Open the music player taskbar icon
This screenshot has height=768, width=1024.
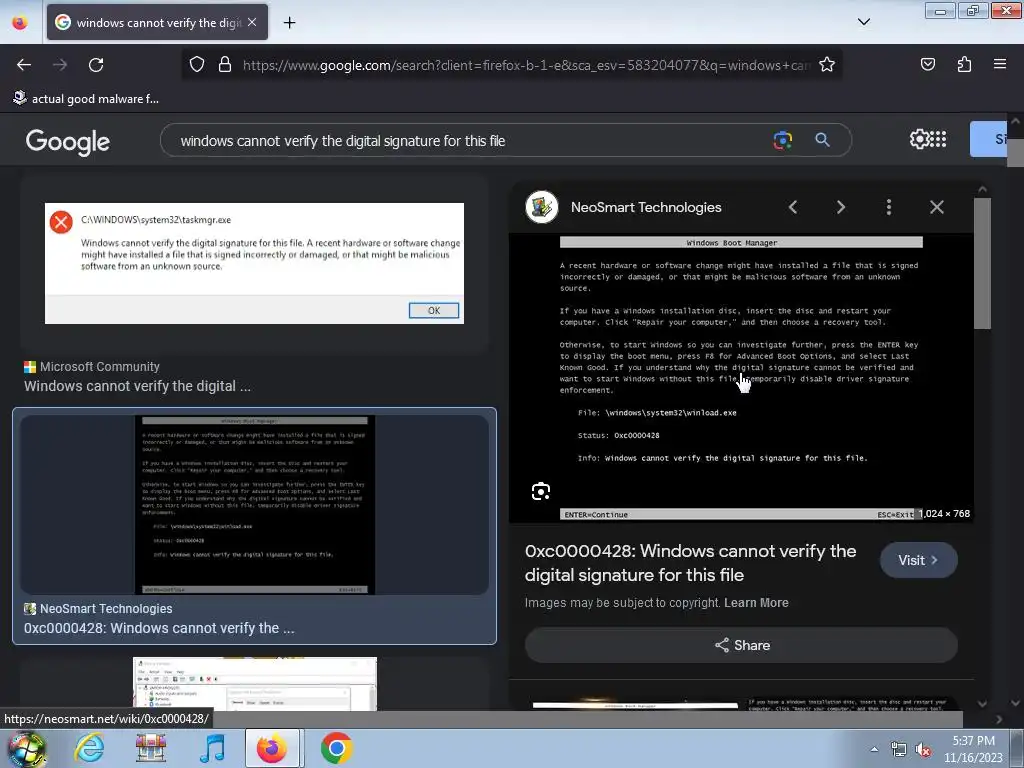point(212,748)
